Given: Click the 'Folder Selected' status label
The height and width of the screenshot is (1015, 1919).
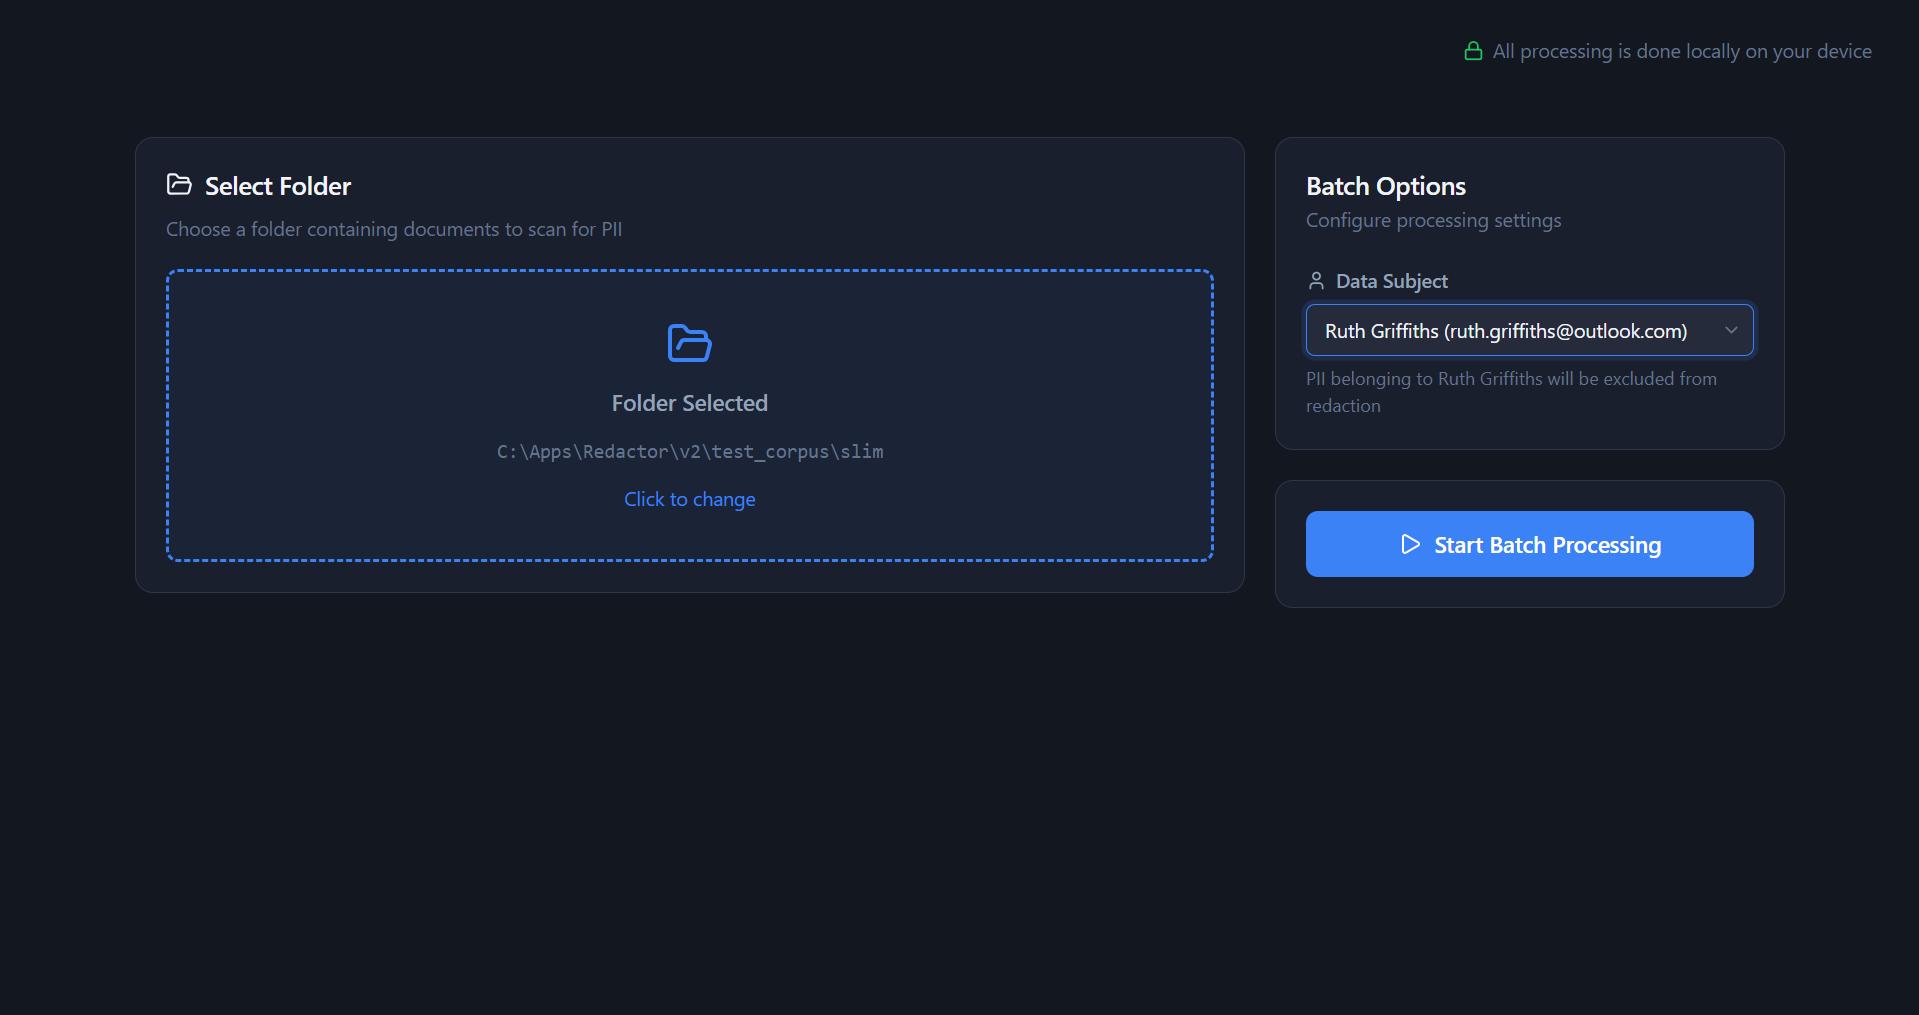Looking at the screenshot, I should tap(689, 403).
